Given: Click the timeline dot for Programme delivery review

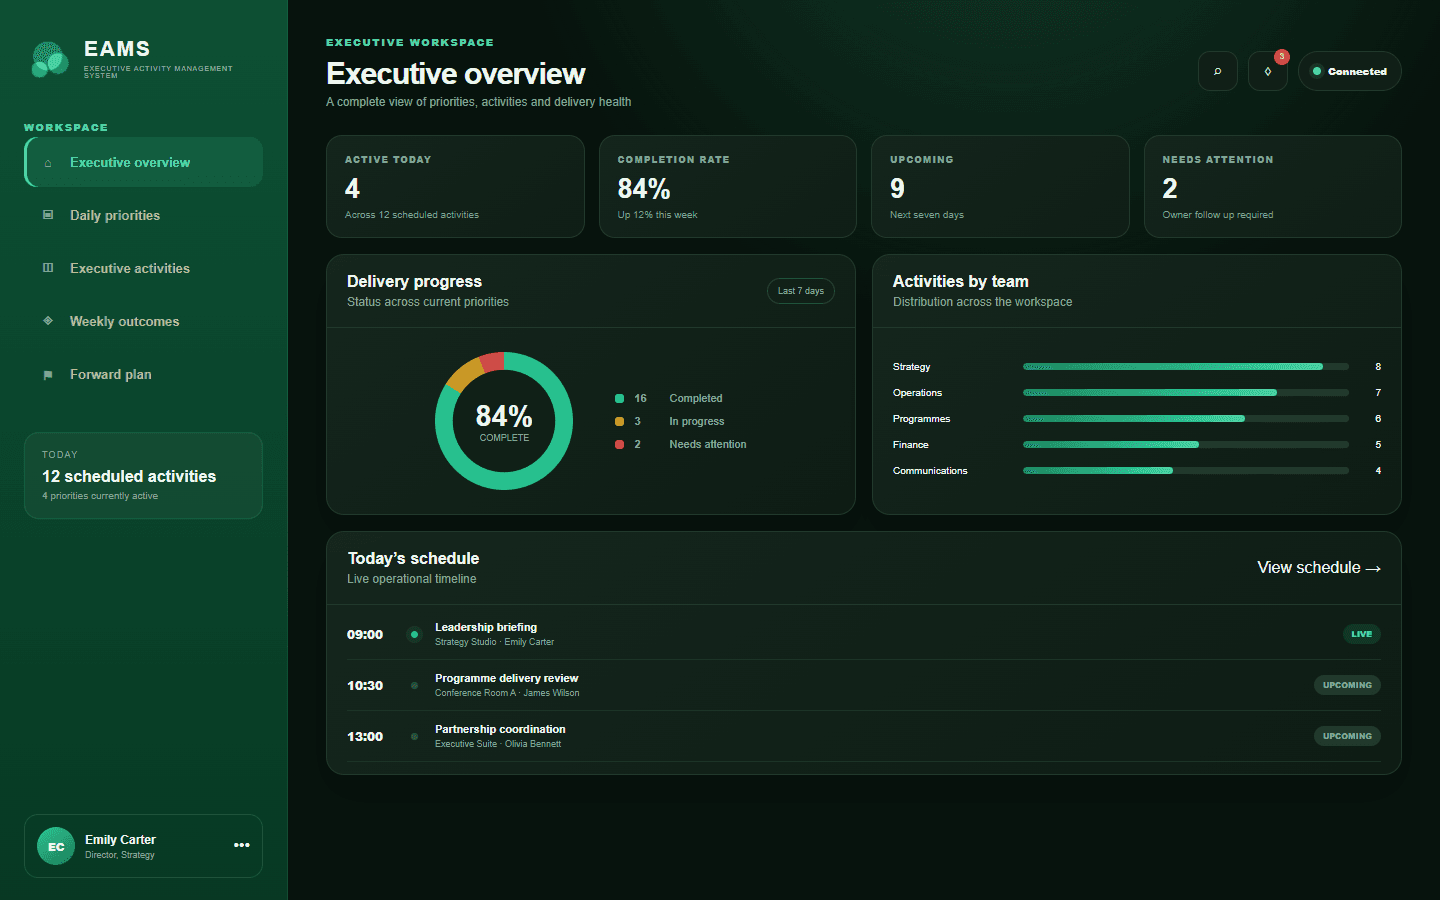Looking at the screenshot, I should point(414,685).
